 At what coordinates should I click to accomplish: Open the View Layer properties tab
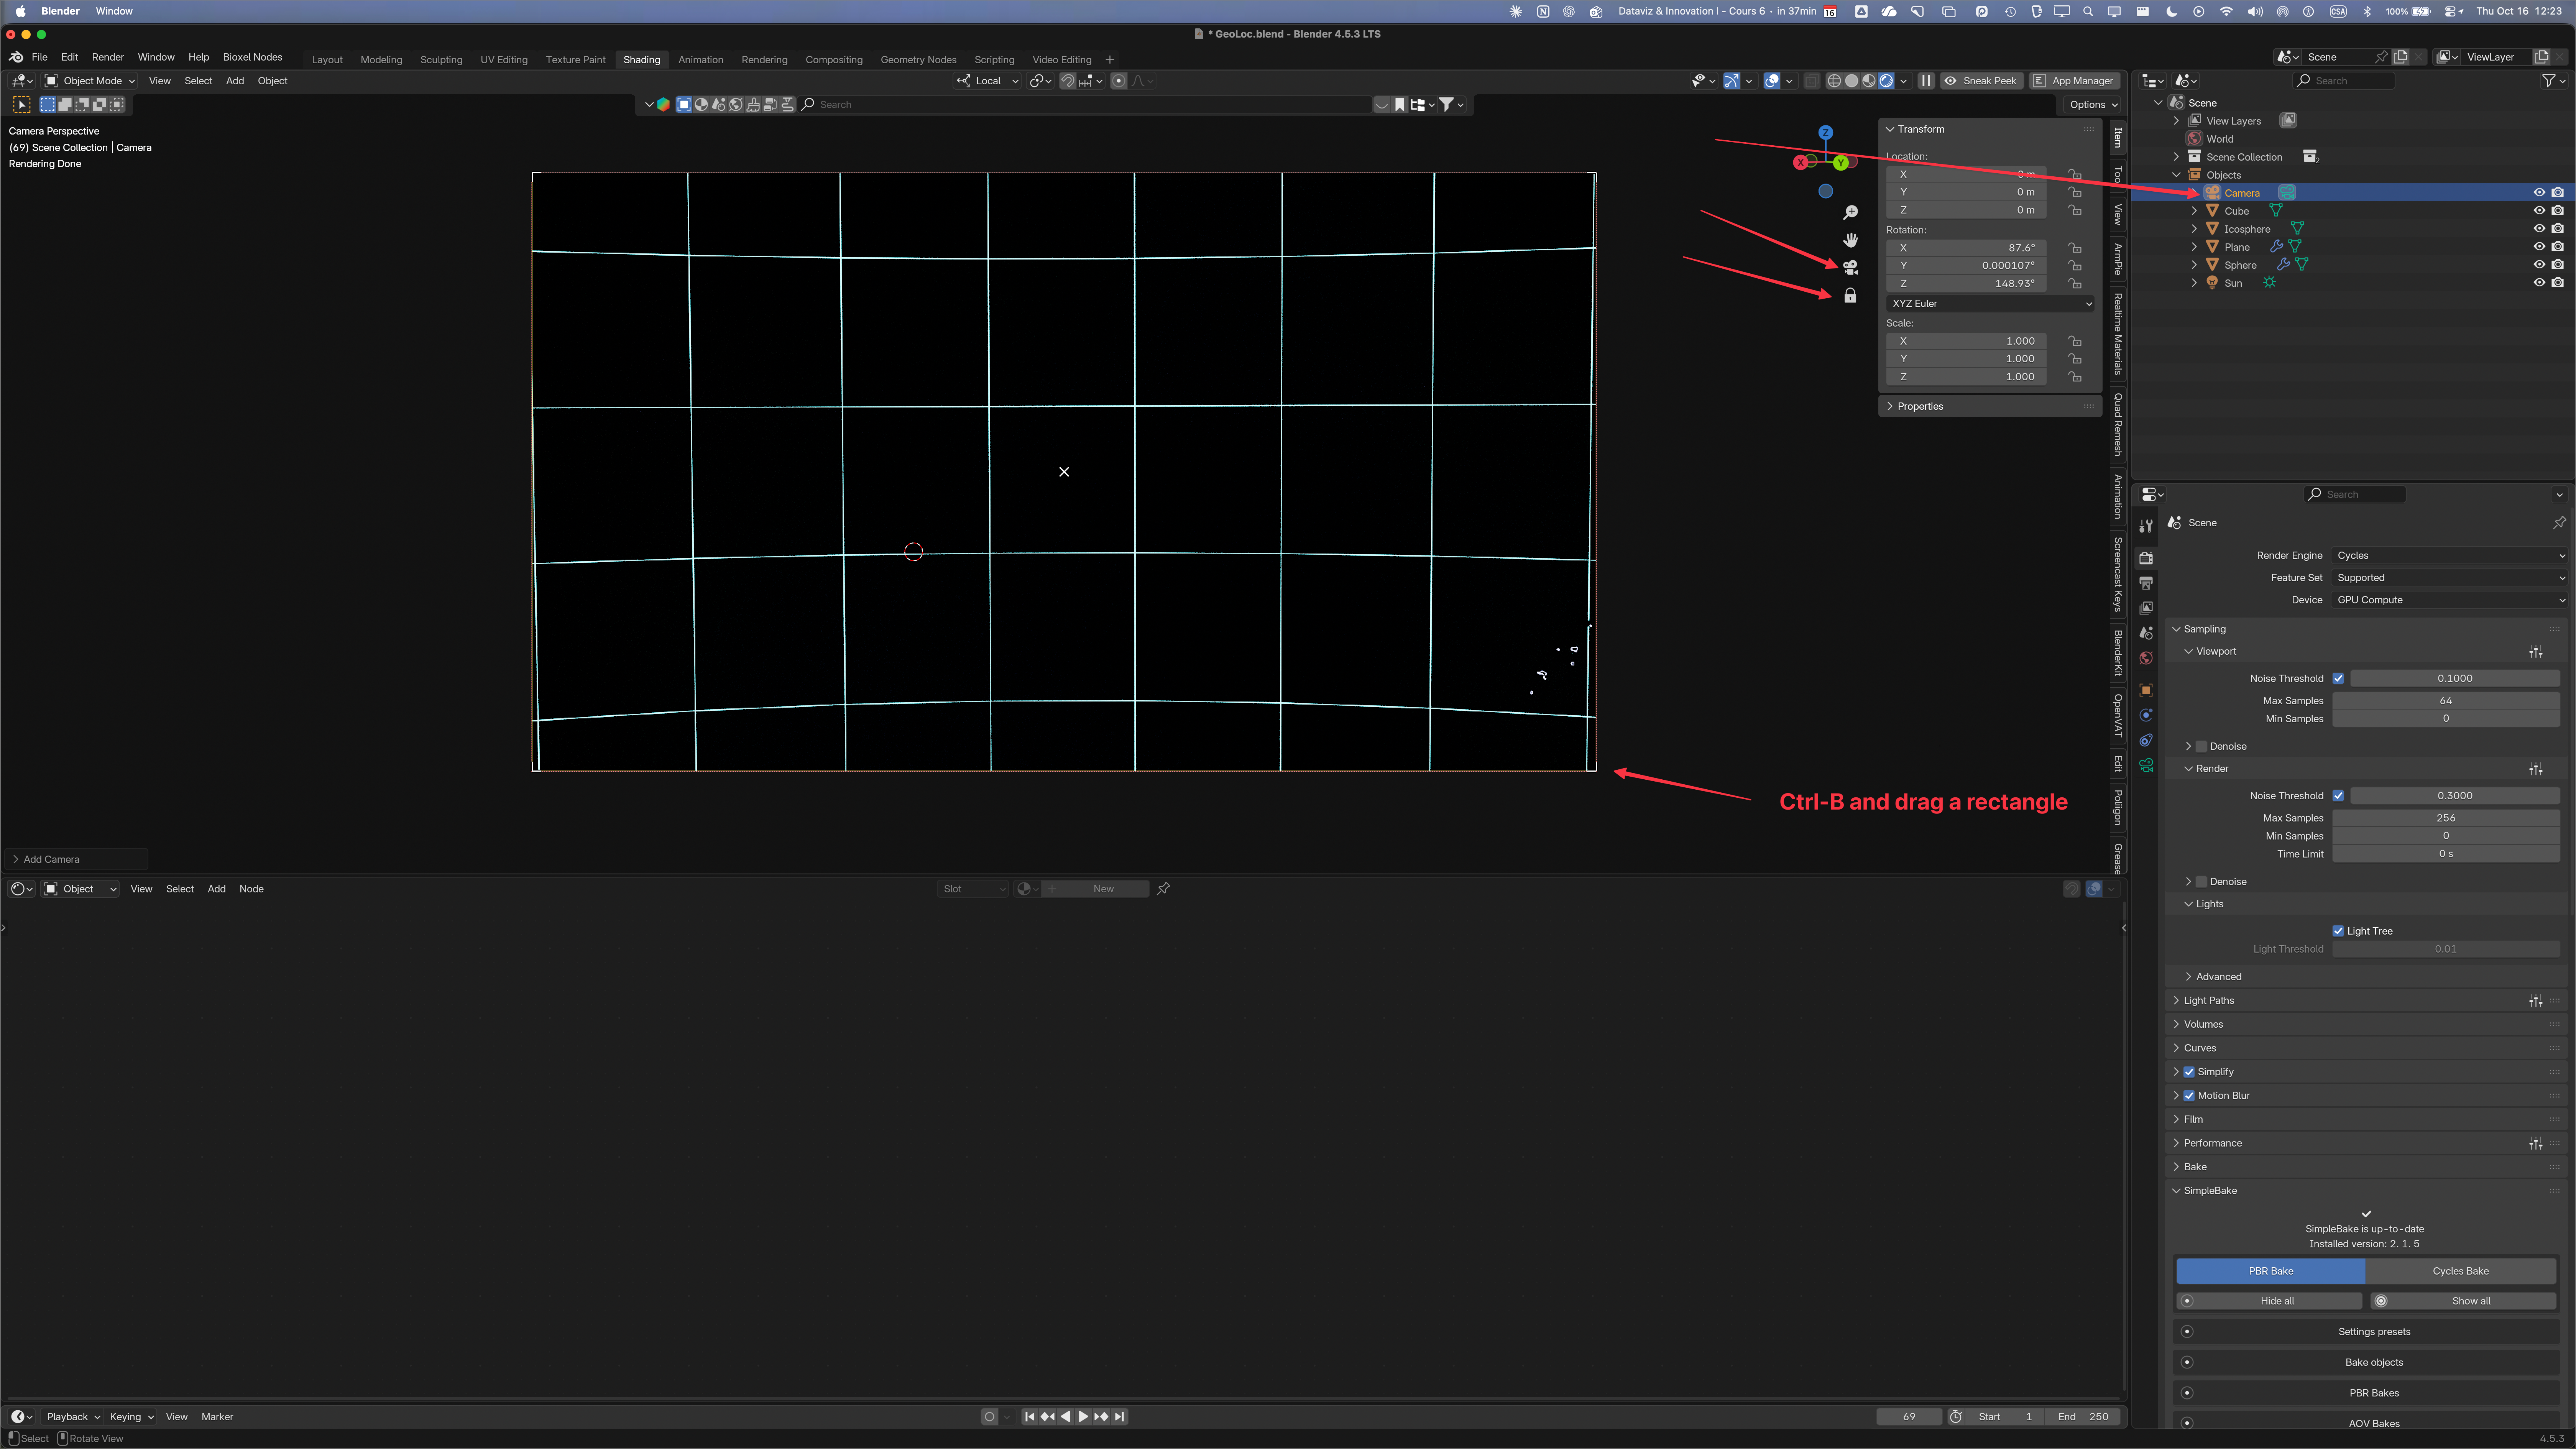click(x=2146, y=608)
